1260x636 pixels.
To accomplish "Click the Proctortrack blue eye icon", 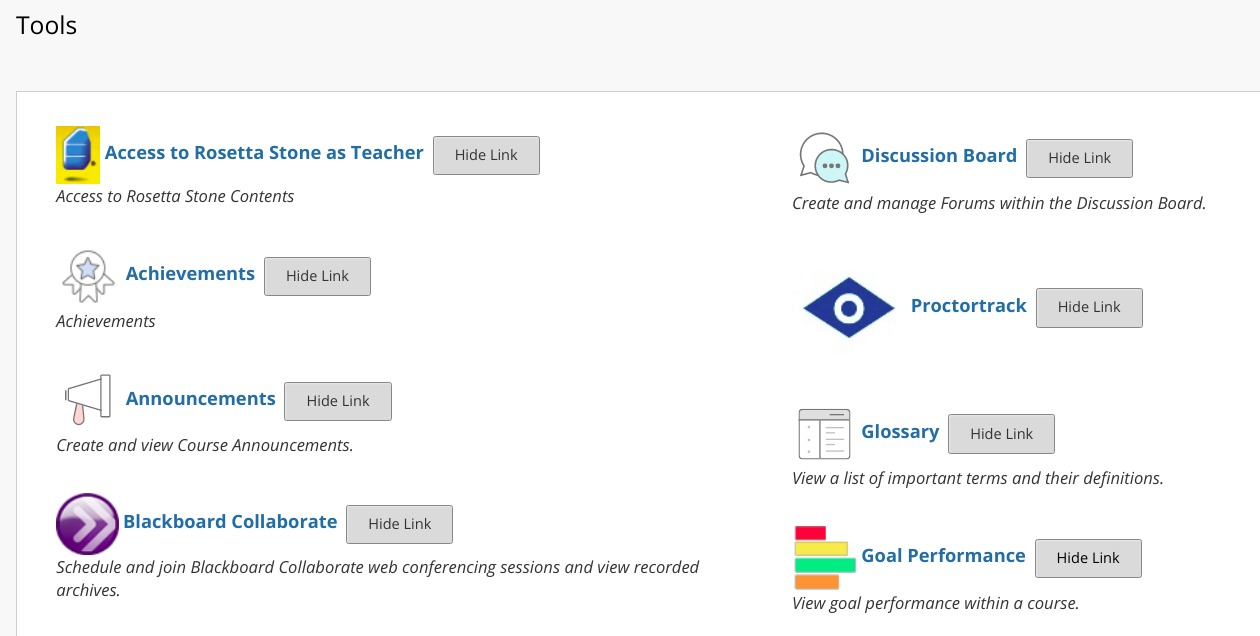I will pyautogui.click(x=848, y=308).
